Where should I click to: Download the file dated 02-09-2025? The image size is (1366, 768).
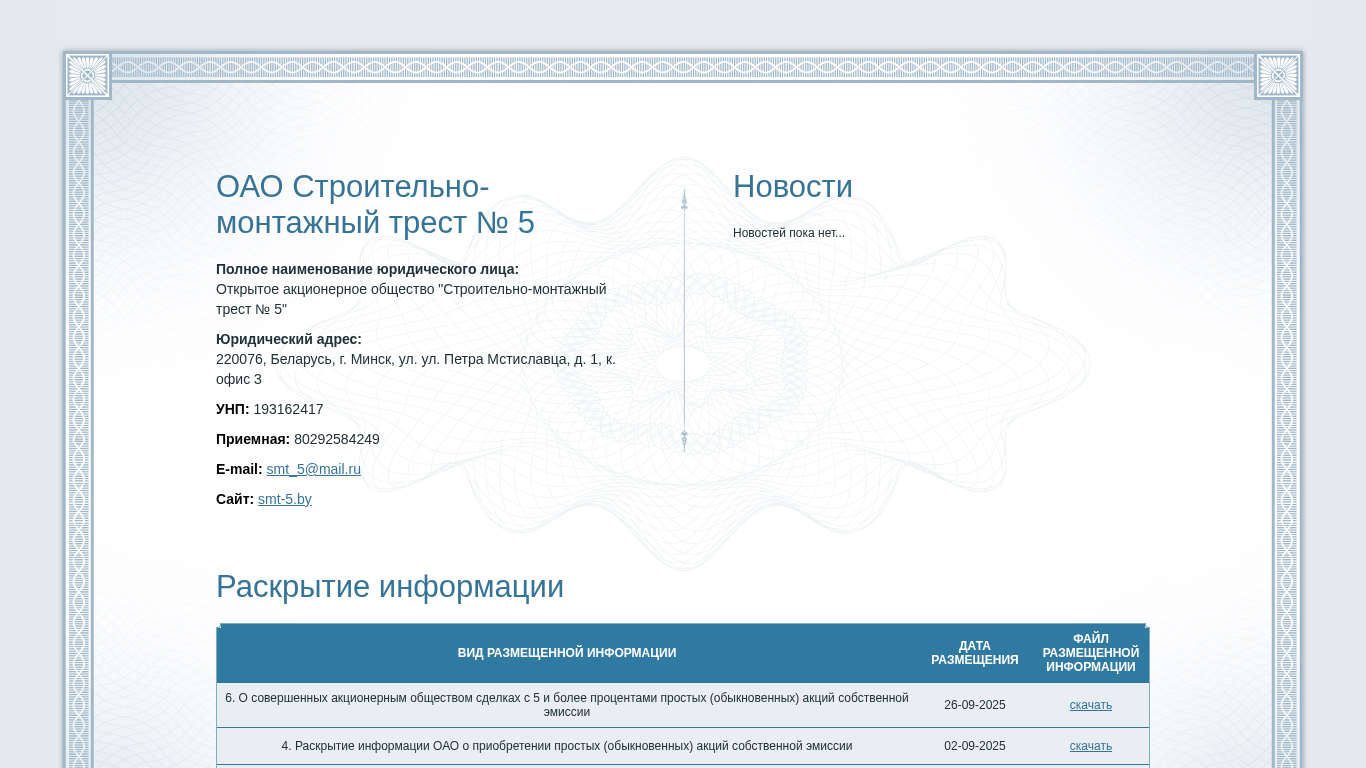click(x=1090, y=746)
